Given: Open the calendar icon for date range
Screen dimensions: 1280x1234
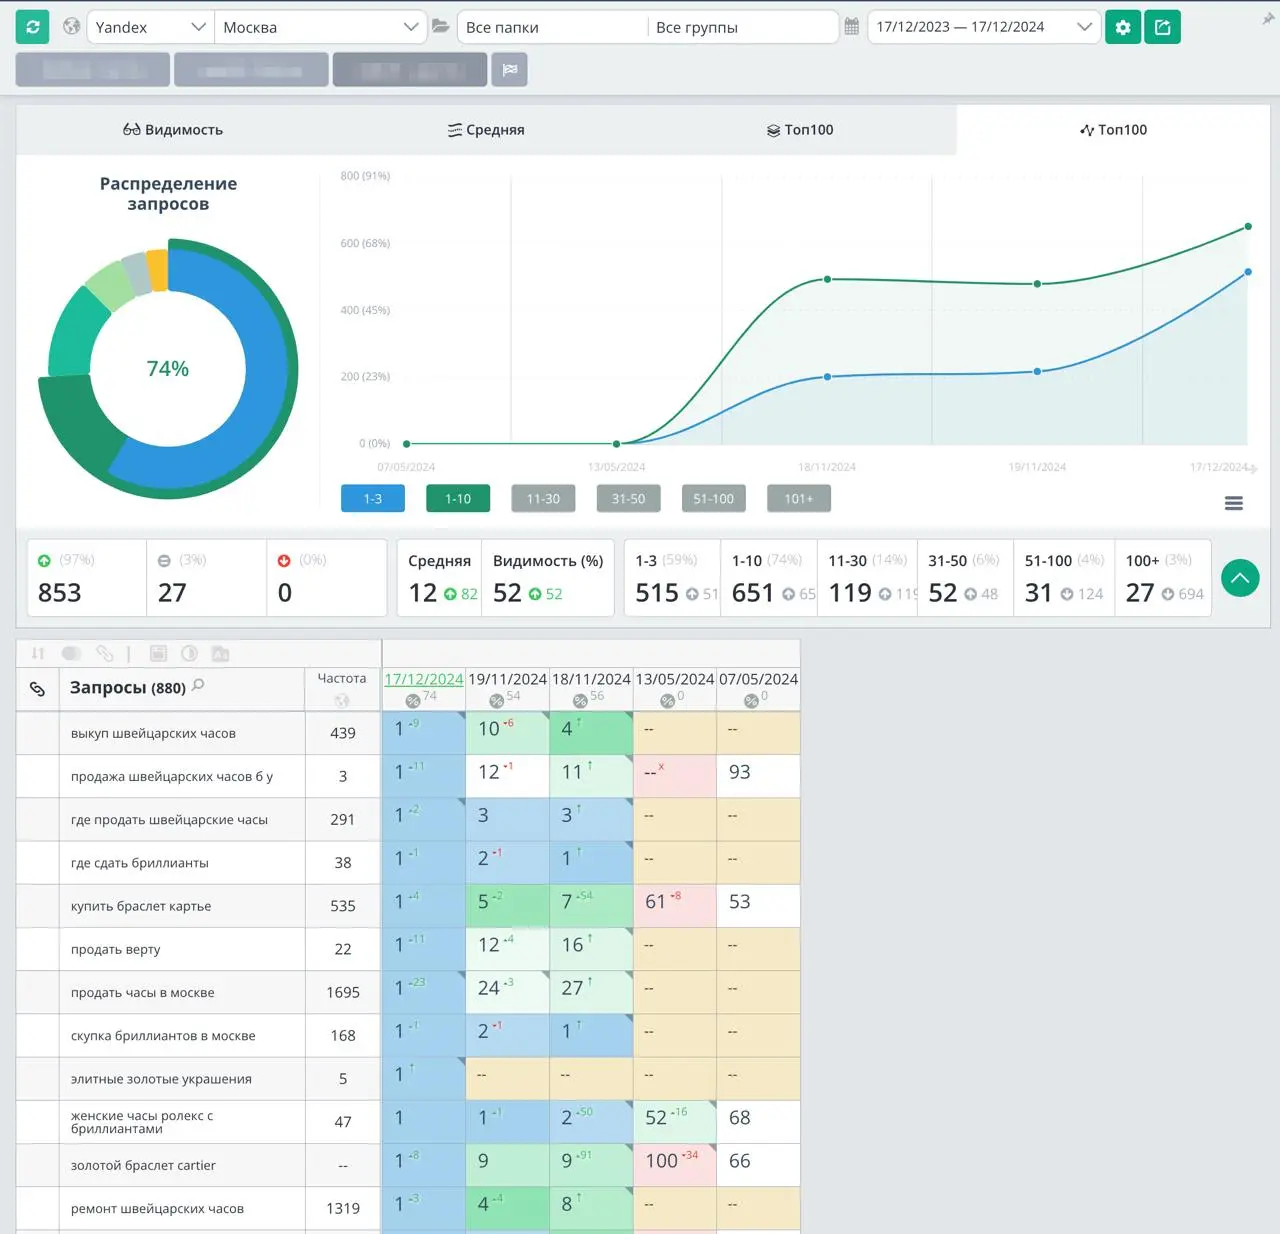Looking at the screenshot, I should click(852, 27).
